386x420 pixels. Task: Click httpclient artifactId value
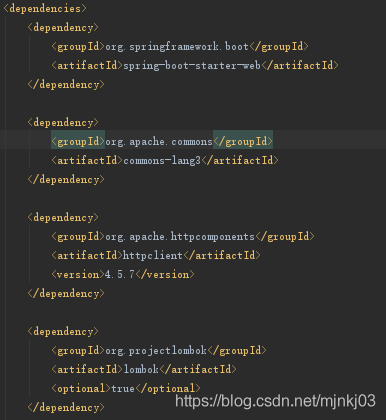[x=153, y=256]
